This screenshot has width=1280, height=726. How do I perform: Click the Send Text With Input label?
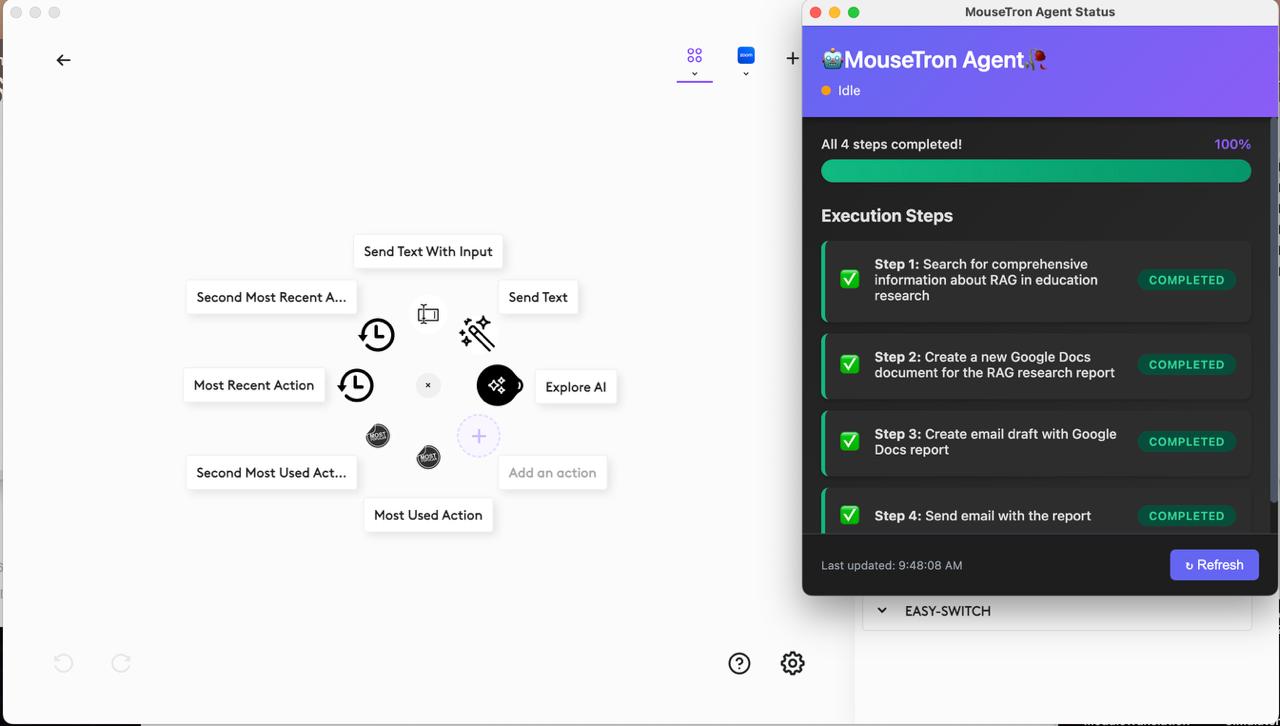click(428, 252)
